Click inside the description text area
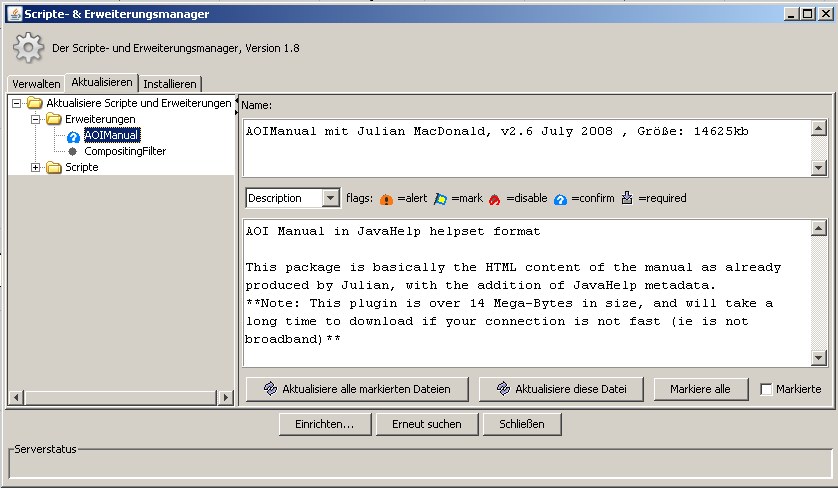Image resolution: width=838 pixels, height=488 pixels. click(x=527, y=293)
